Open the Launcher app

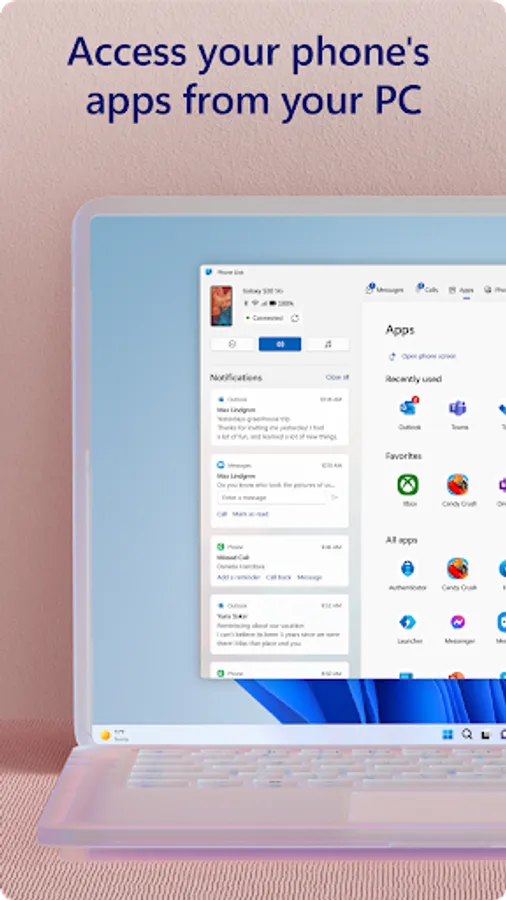409,628
